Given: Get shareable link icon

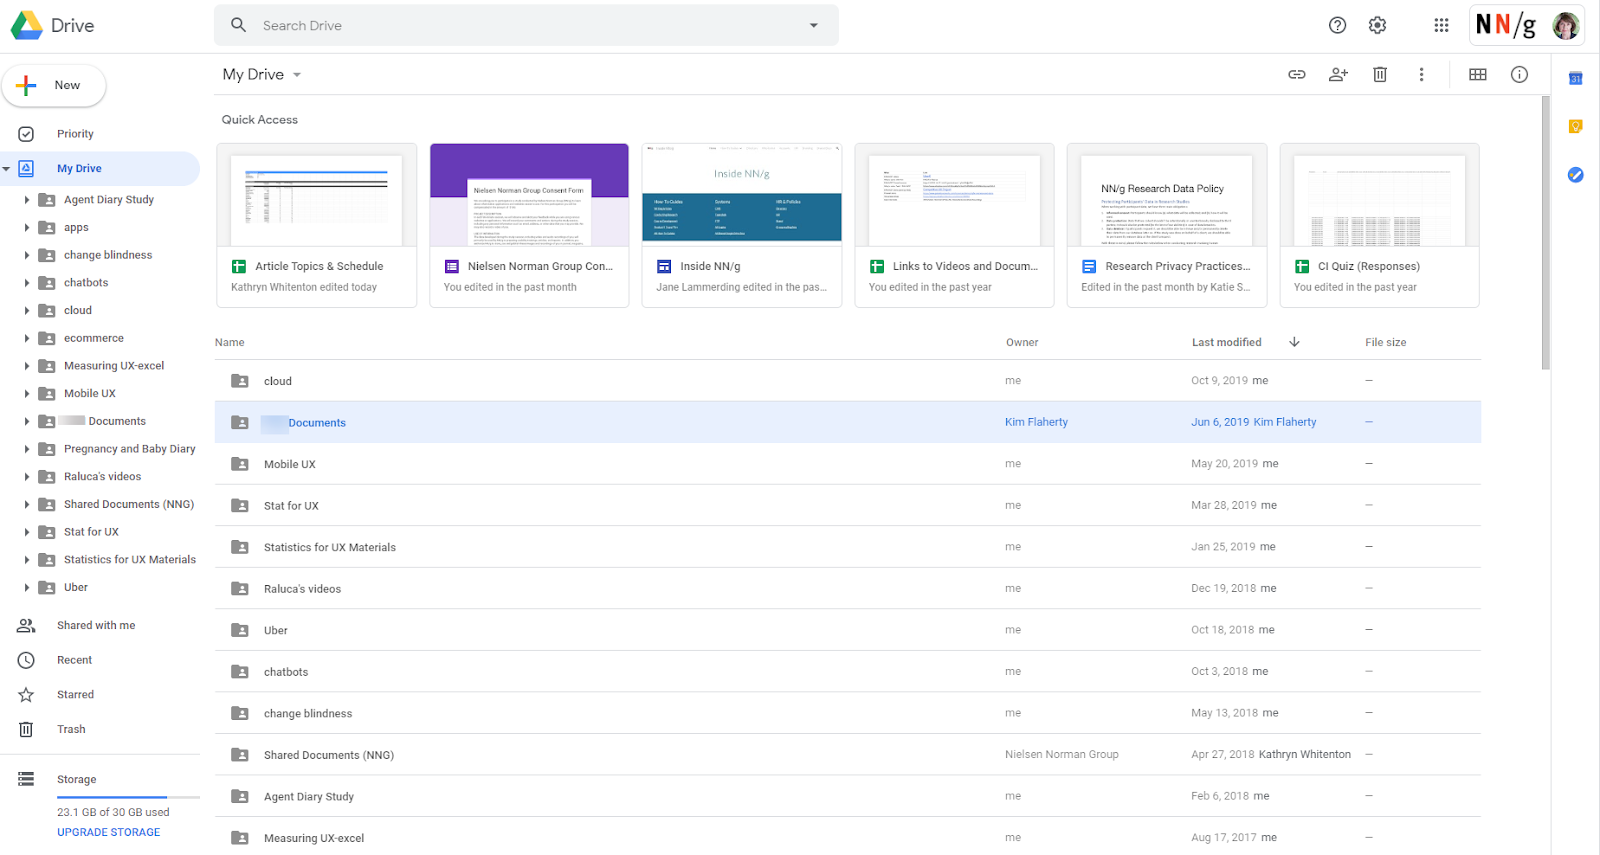Looking at the screenshot, I should click(1297, 74).
